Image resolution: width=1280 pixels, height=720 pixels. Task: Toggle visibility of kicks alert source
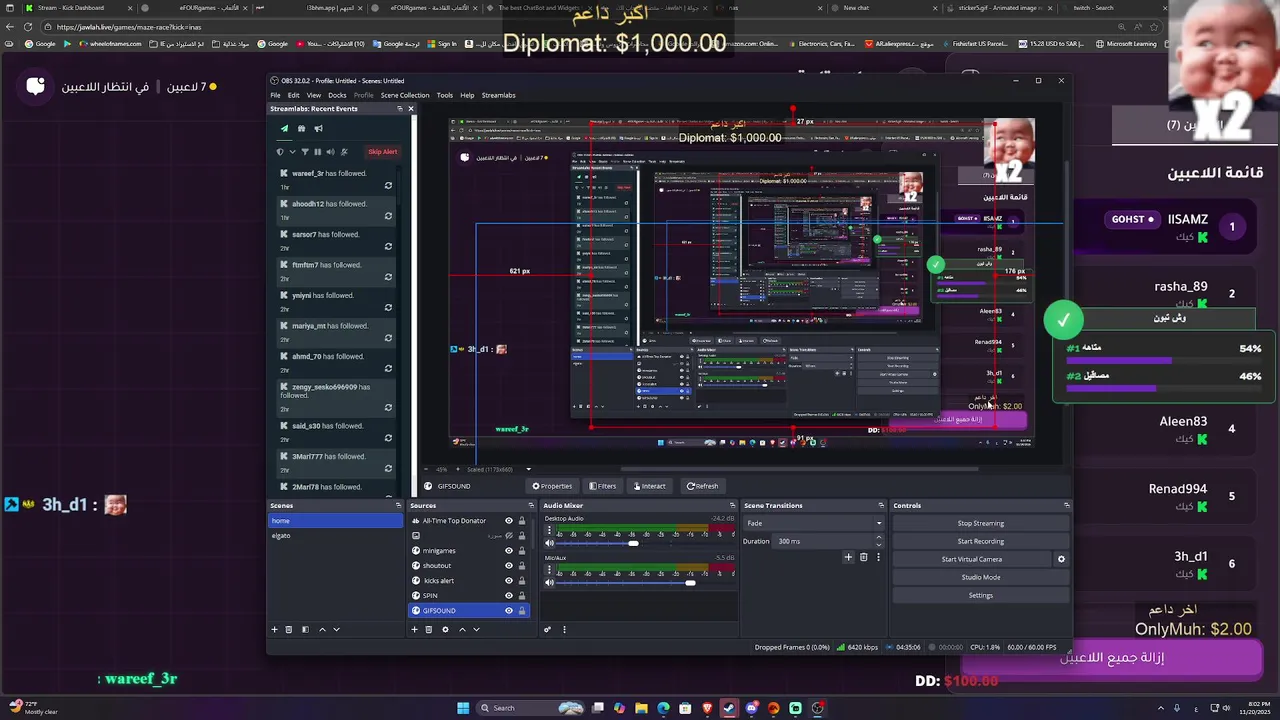click(508, 580)
